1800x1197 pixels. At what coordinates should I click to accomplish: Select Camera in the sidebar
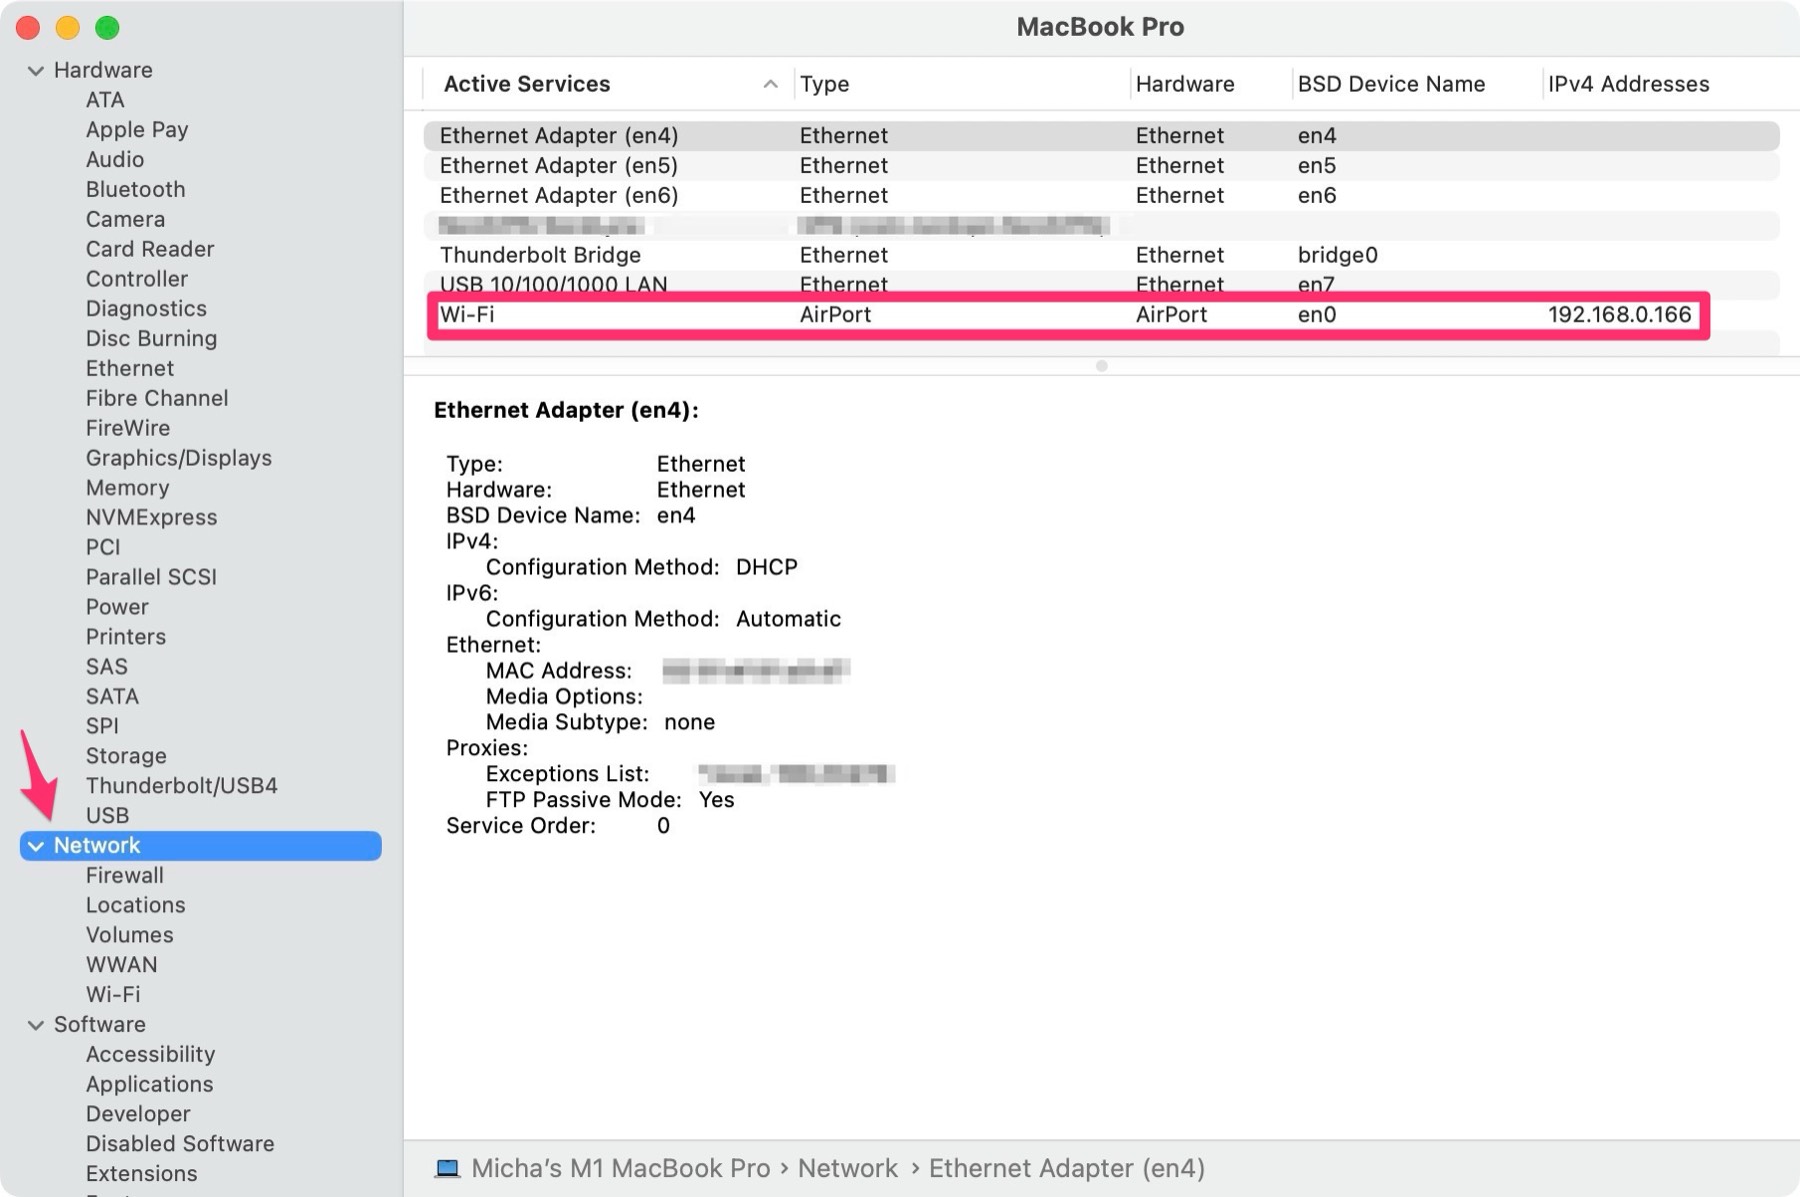coord(125,219)
